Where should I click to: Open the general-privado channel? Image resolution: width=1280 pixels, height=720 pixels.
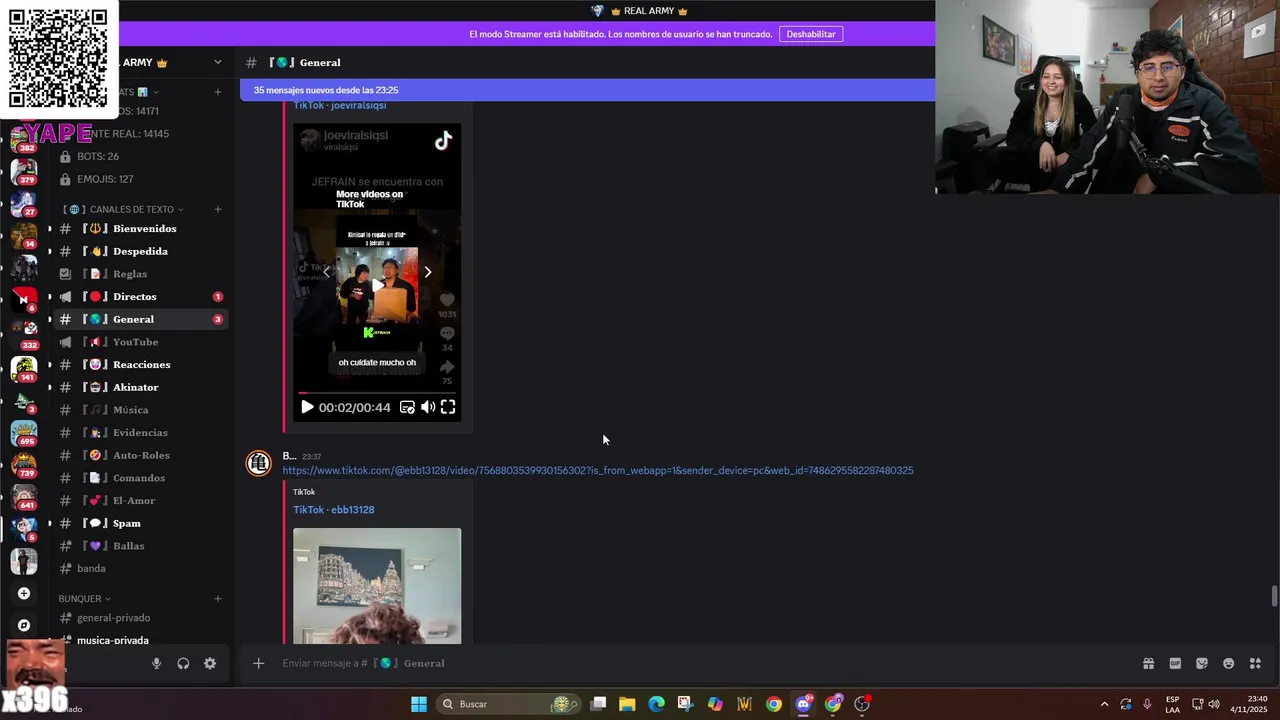coord(141,618)
